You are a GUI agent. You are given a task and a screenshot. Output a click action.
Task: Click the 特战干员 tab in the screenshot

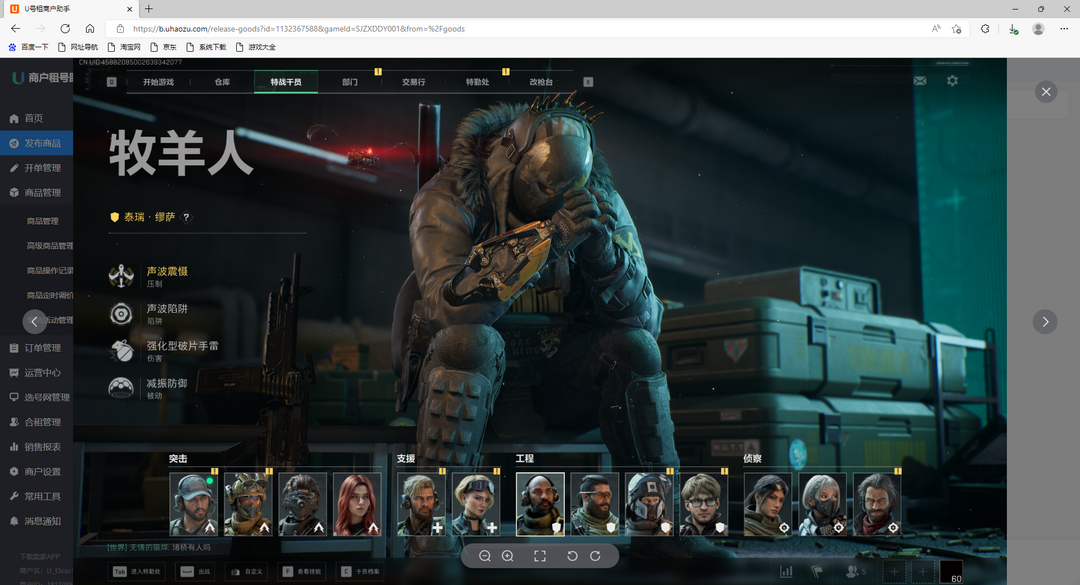click(286, 82)
